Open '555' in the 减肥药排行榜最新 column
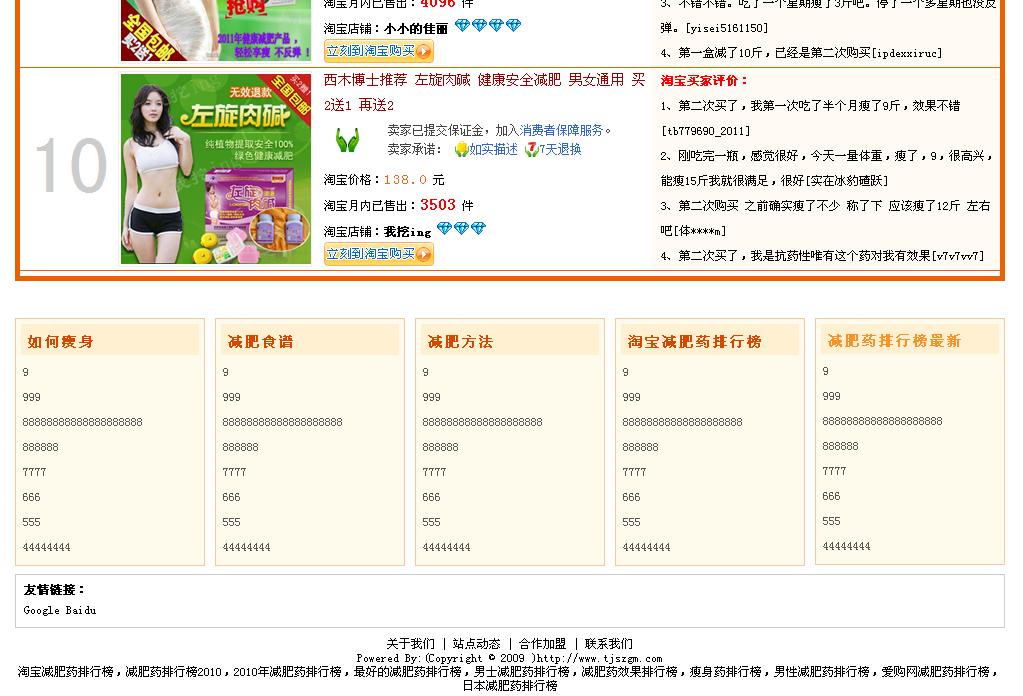 [831, 521]
